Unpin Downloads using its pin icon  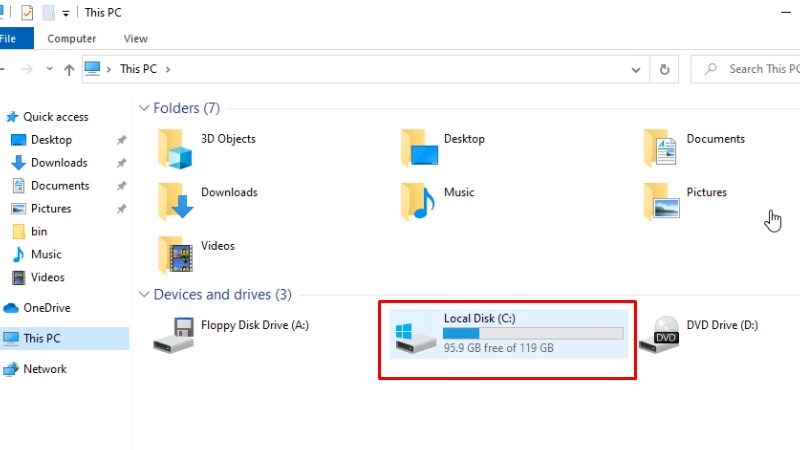(121, 163)
